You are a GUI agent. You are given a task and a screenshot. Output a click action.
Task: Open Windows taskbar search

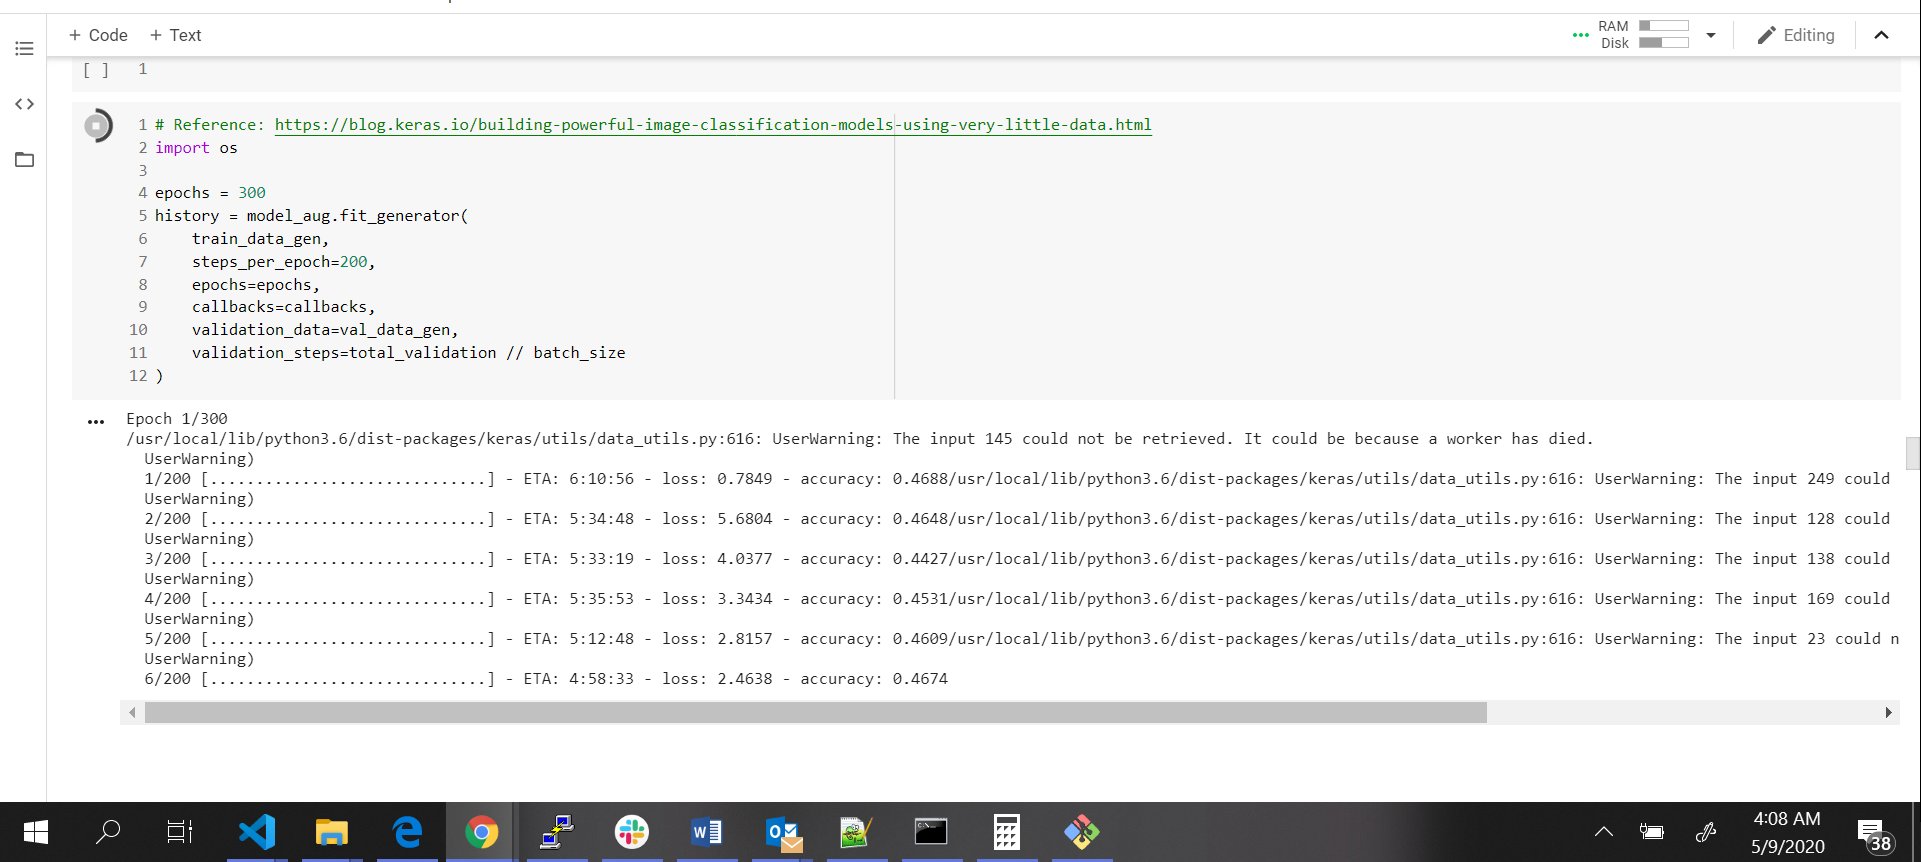pyautogui.click(x=107, y=832)
